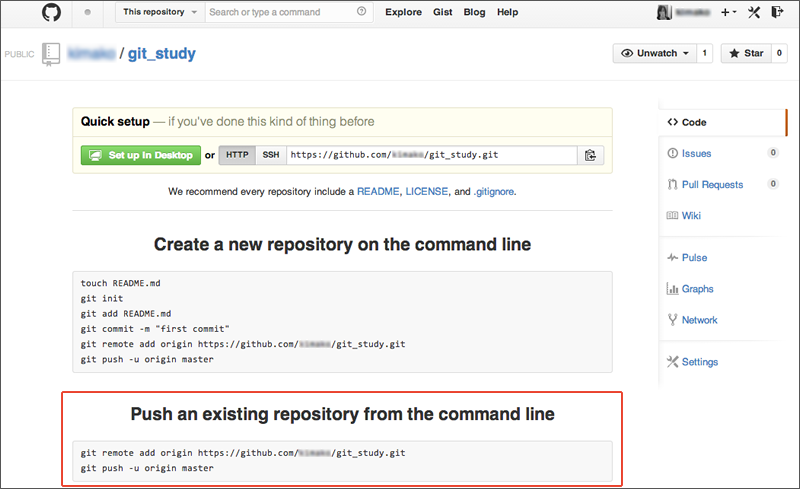Image resolution: width=800 pixels, height=489 pixels.
Task: Select the HTTP protocol option
Action: [237, 155]
